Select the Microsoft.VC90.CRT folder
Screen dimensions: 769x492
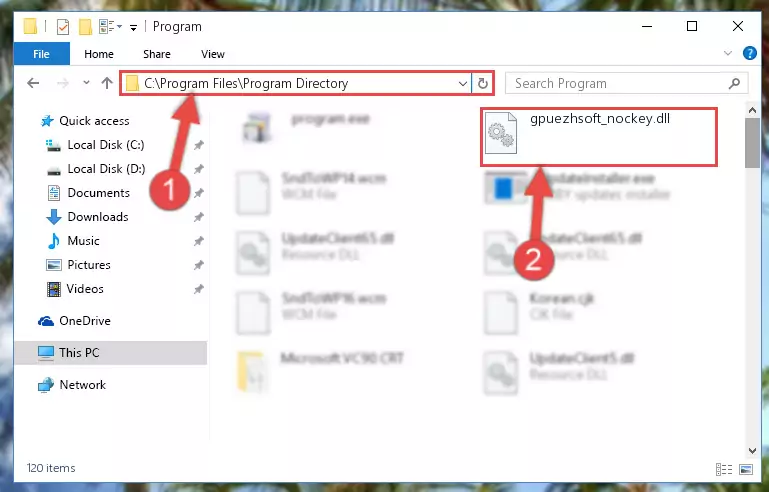pyautogui.click(x=342, y=358)
